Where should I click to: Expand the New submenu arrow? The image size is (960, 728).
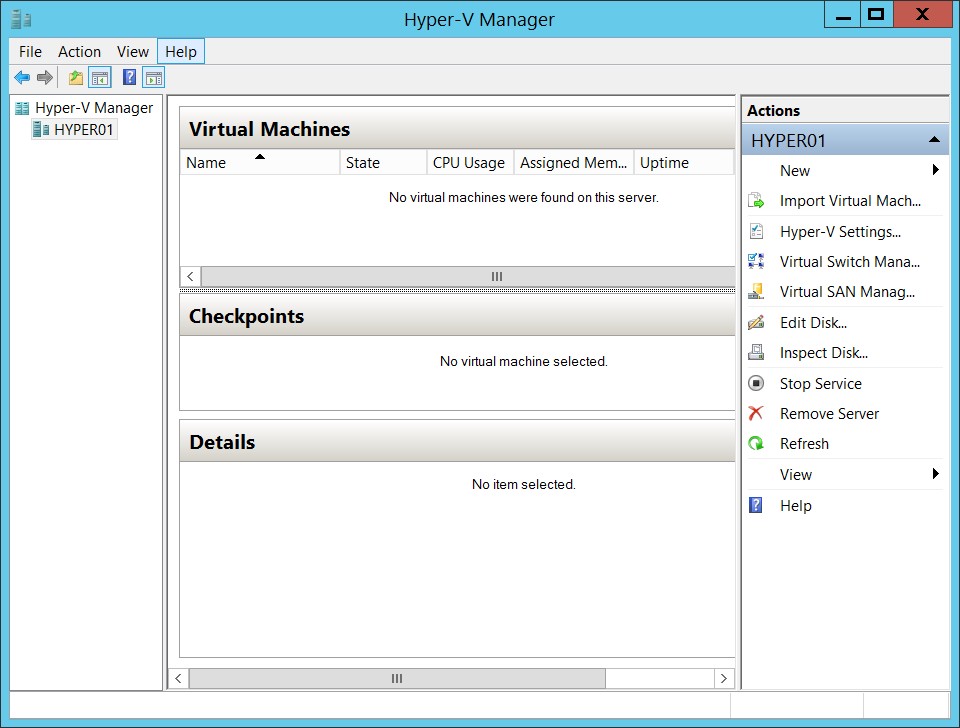click(x=935, y=171)
